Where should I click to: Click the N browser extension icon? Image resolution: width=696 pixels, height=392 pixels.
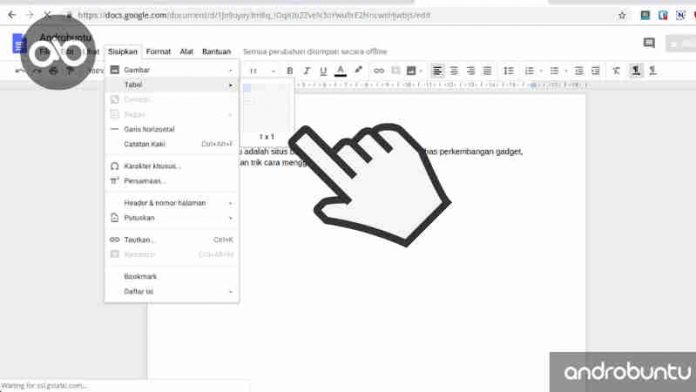[x=680, y=16]
